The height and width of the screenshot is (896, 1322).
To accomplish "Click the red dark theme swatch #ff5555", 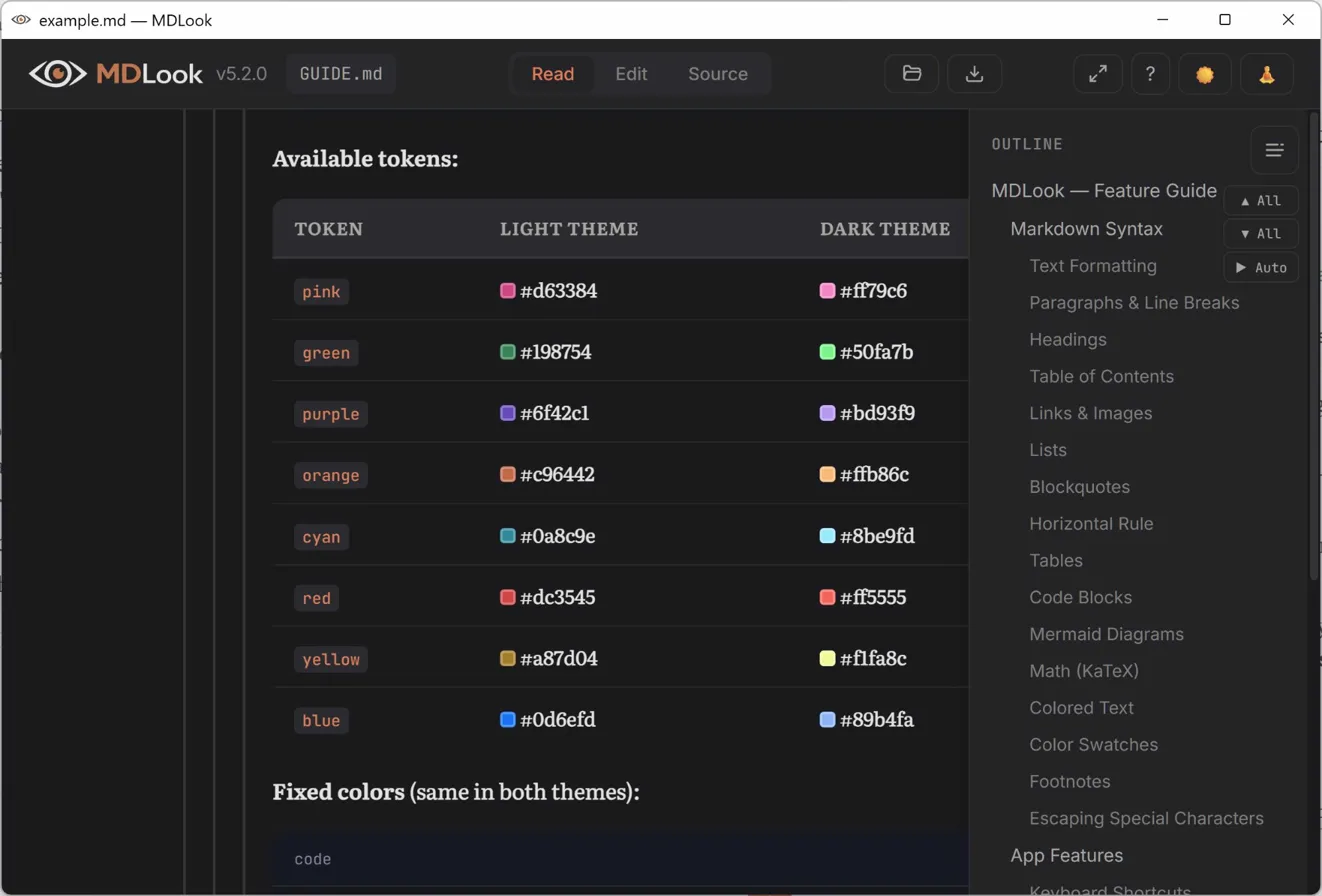I will pyautogui.click(x=827, y=597).
